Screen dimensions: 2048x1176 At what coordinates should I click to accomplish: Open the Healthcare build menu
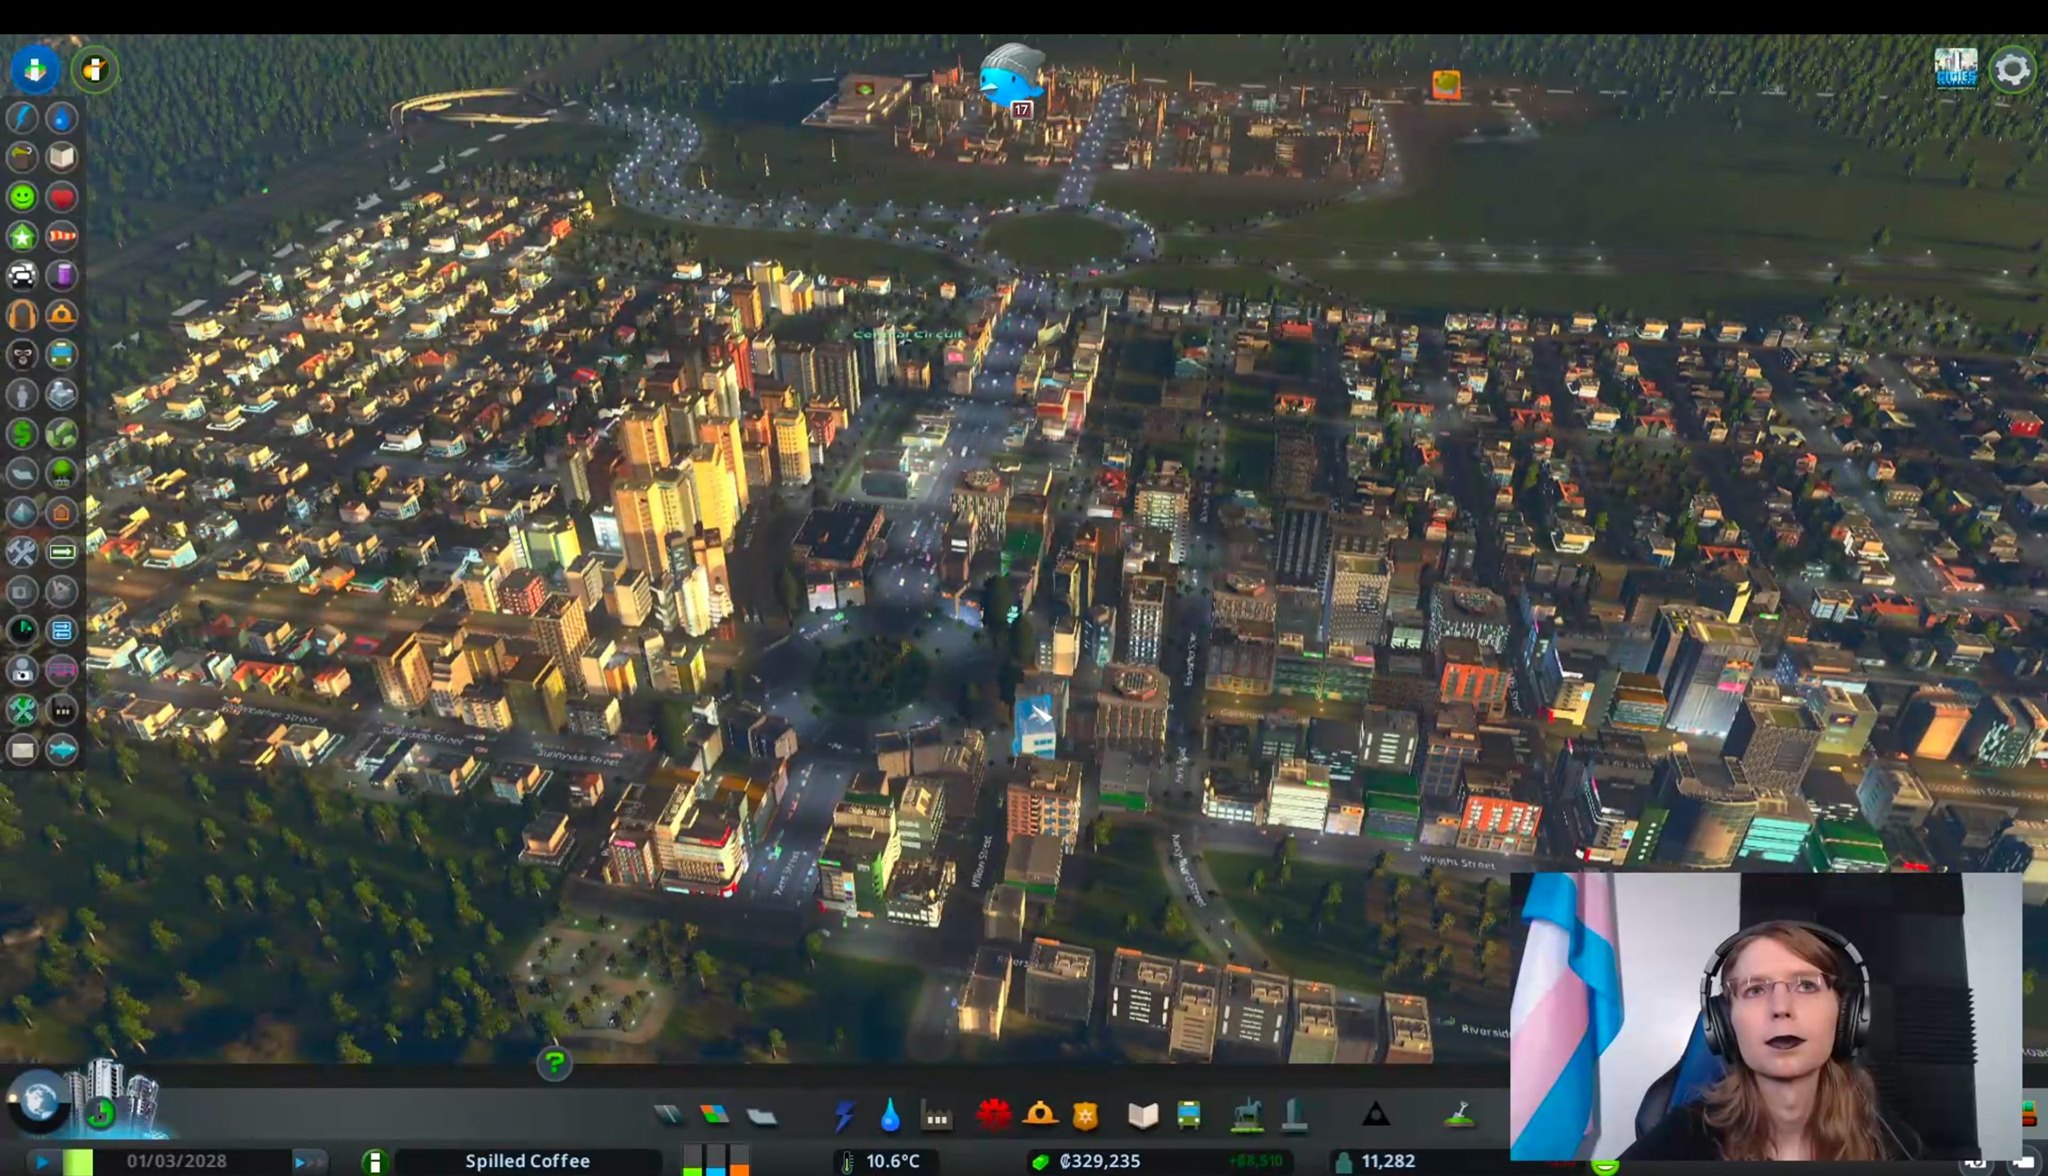(x=993, y=1114)
